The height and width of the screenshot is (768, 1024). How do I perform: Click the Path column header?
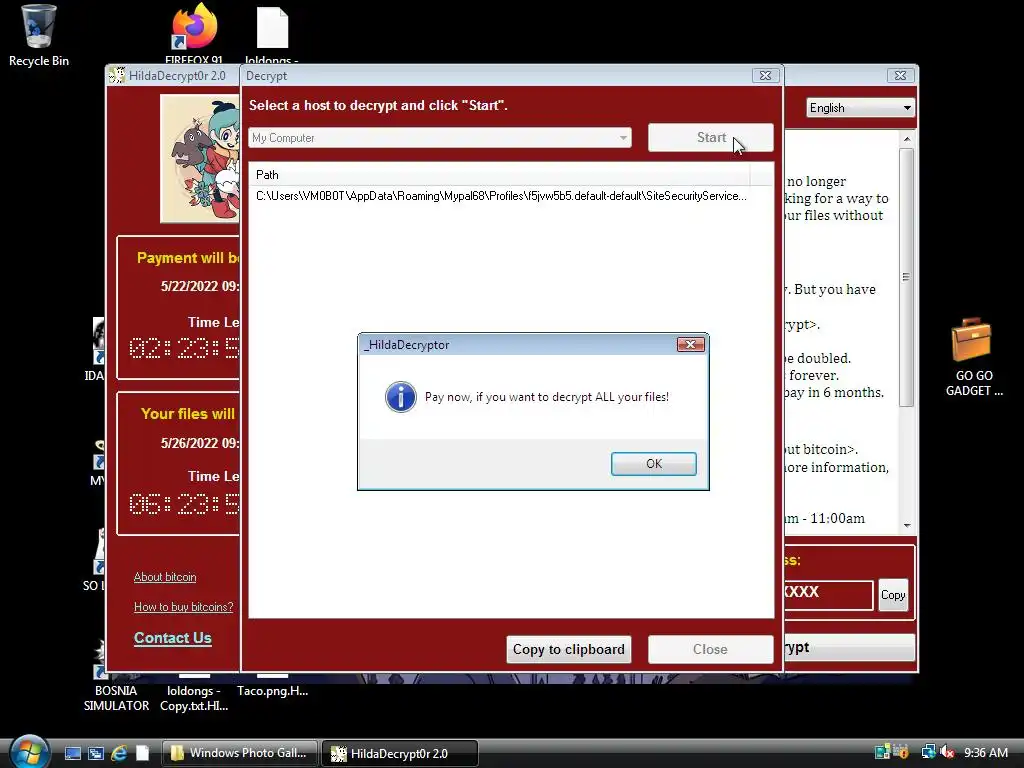pyautogui.click(x=500, y=174)
